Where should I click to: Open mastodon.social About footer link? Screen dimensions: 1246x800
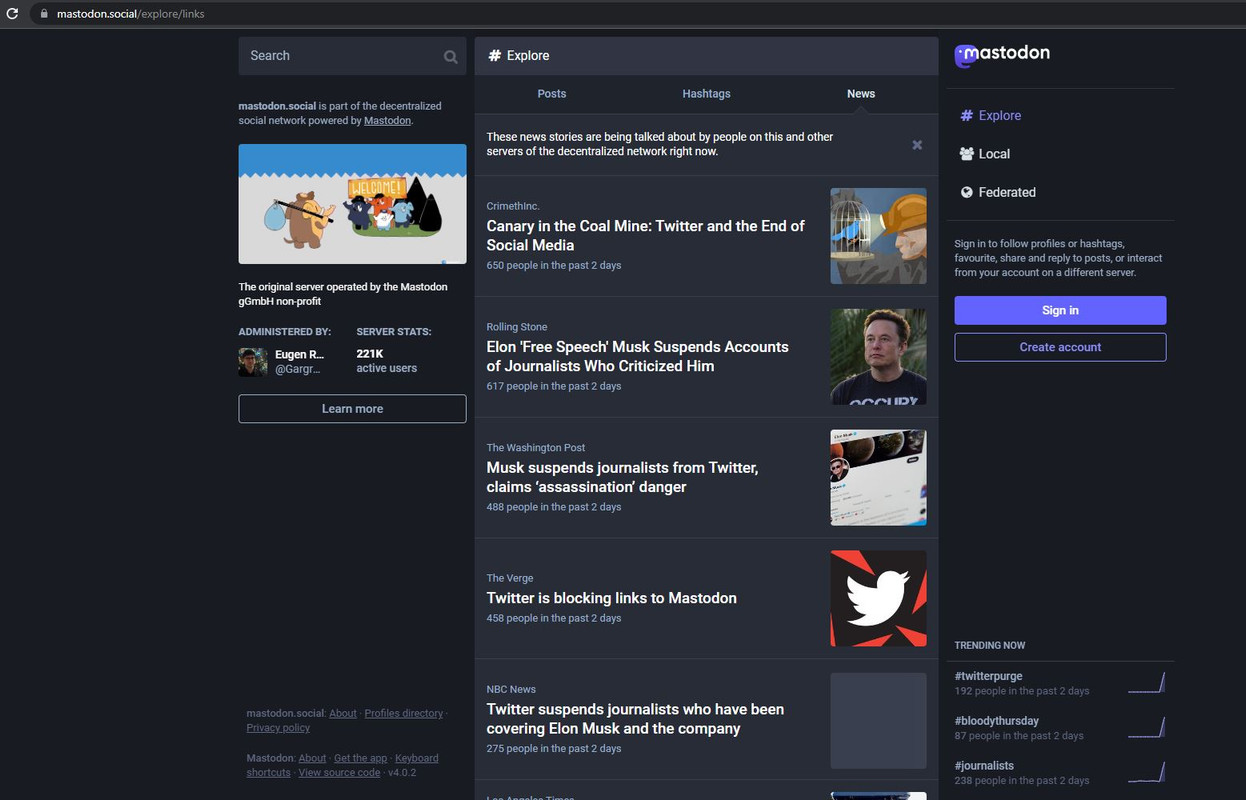coord(343,714)
